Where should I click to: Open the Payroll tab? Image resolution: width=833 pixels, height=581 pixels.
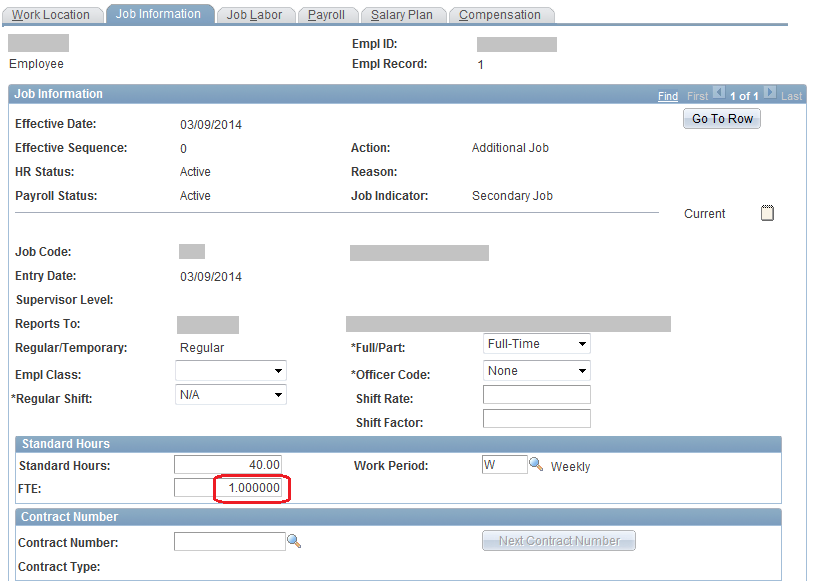coord(326,15)
